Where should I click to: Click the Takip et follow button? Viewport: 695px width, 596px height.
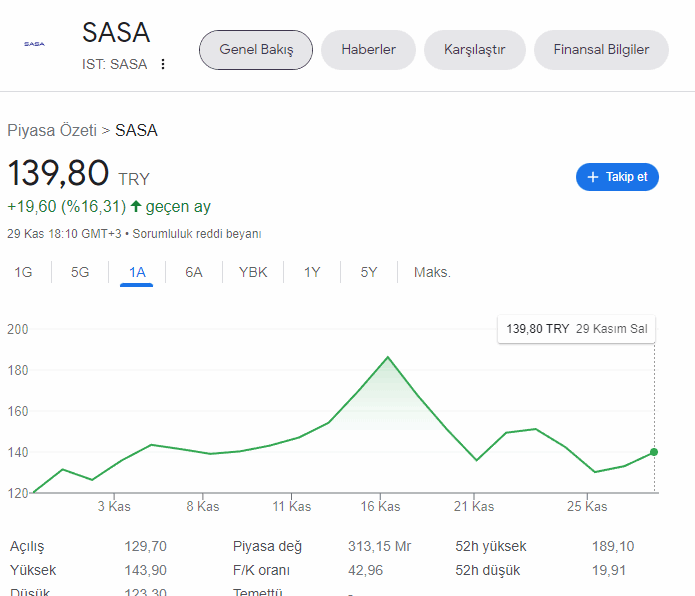(617, 177)
